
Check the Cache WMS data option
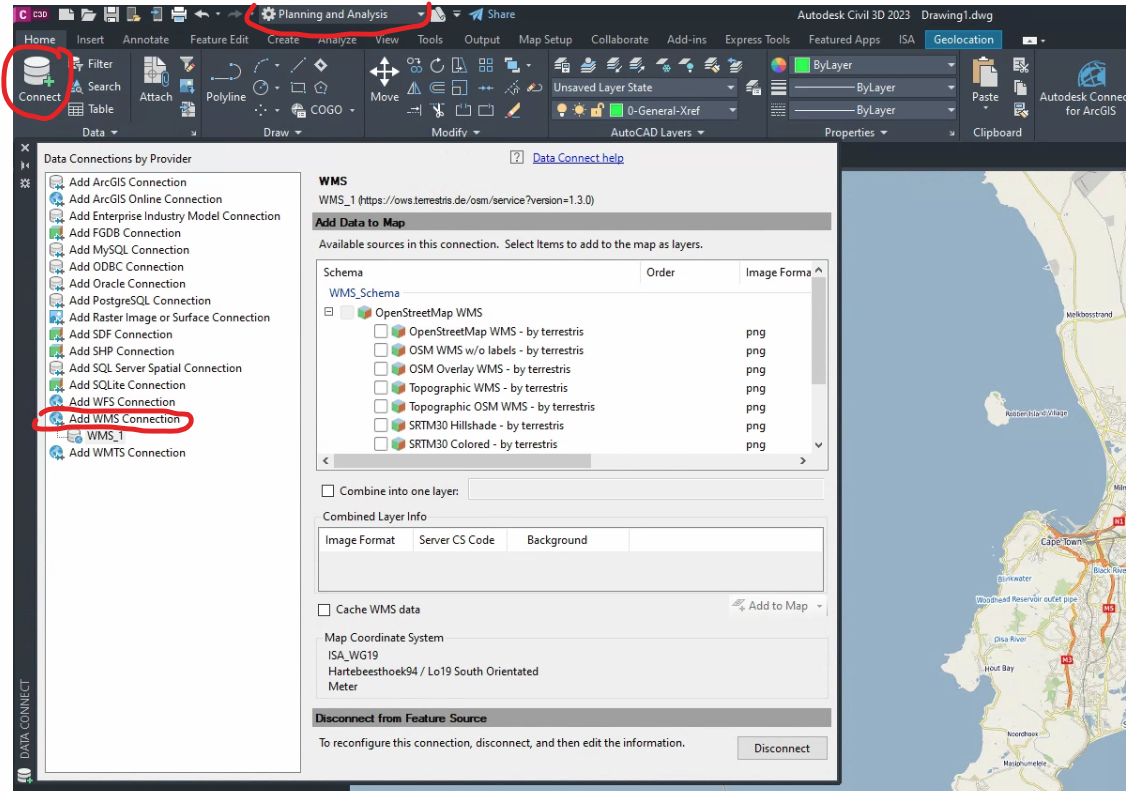pyautogui.click(x=324, y=609)
